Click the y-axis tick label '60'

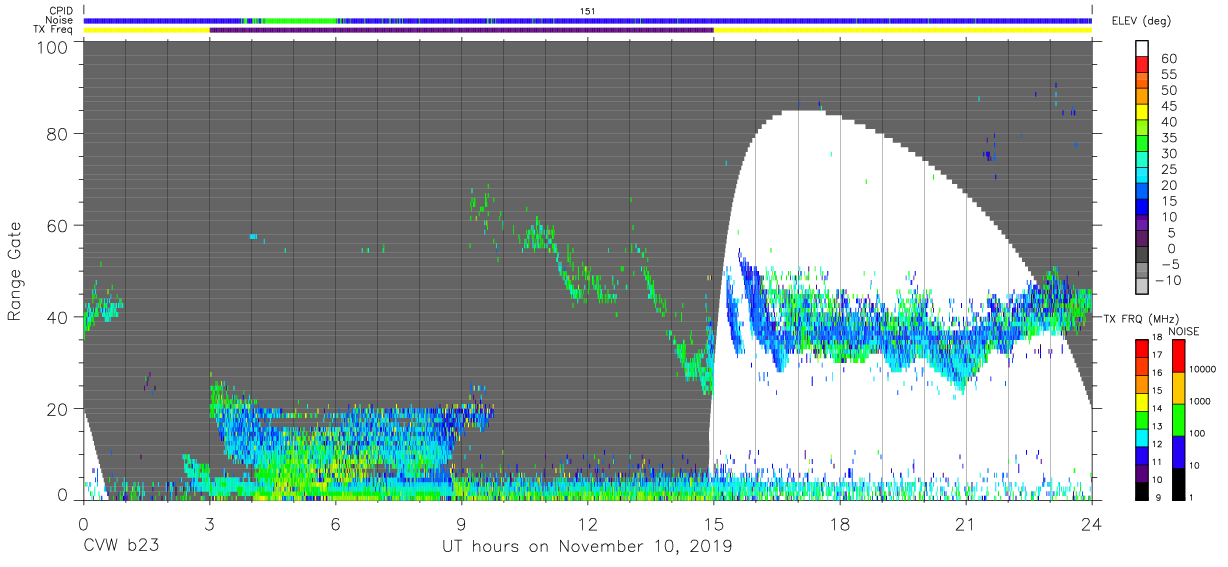click(59, 226)
